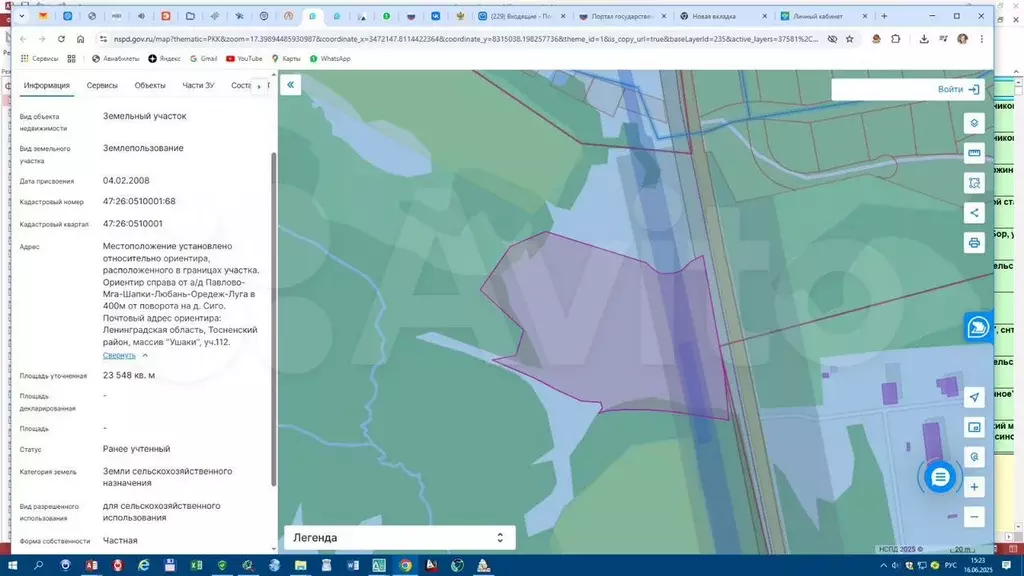1024x576 pixels.
Task: Bookmark this page with star icon
Action: click(x=850, y=39)
